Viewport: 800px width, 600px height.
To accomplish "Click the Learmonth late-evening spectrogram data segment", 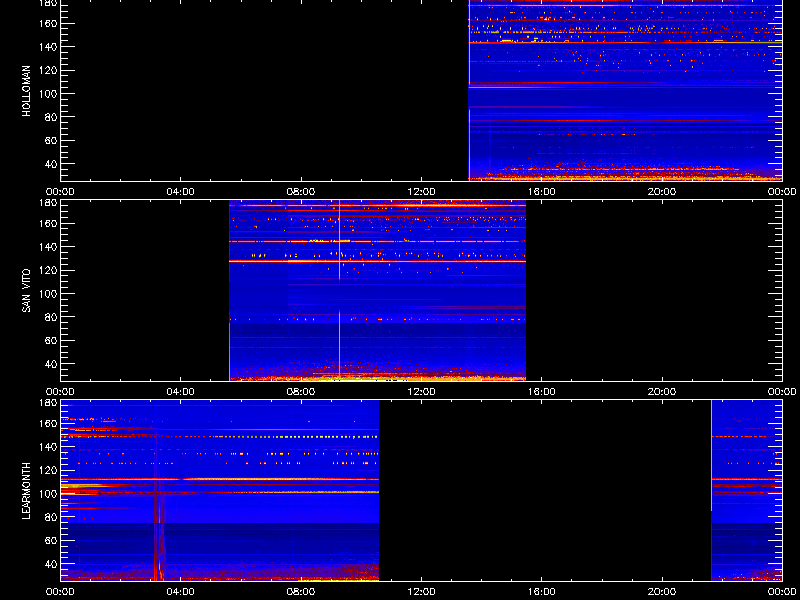I will click(747, 491).
